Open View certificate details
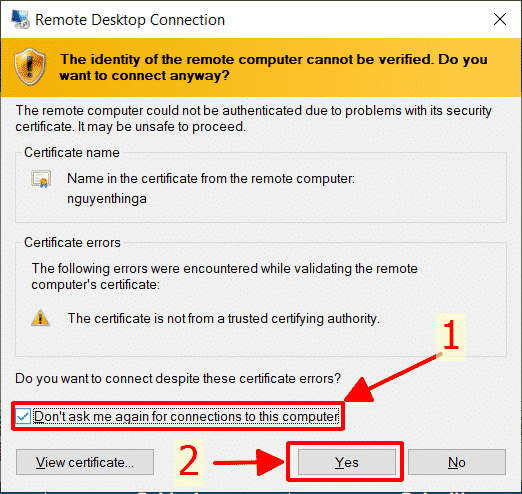 coord(85,462)
